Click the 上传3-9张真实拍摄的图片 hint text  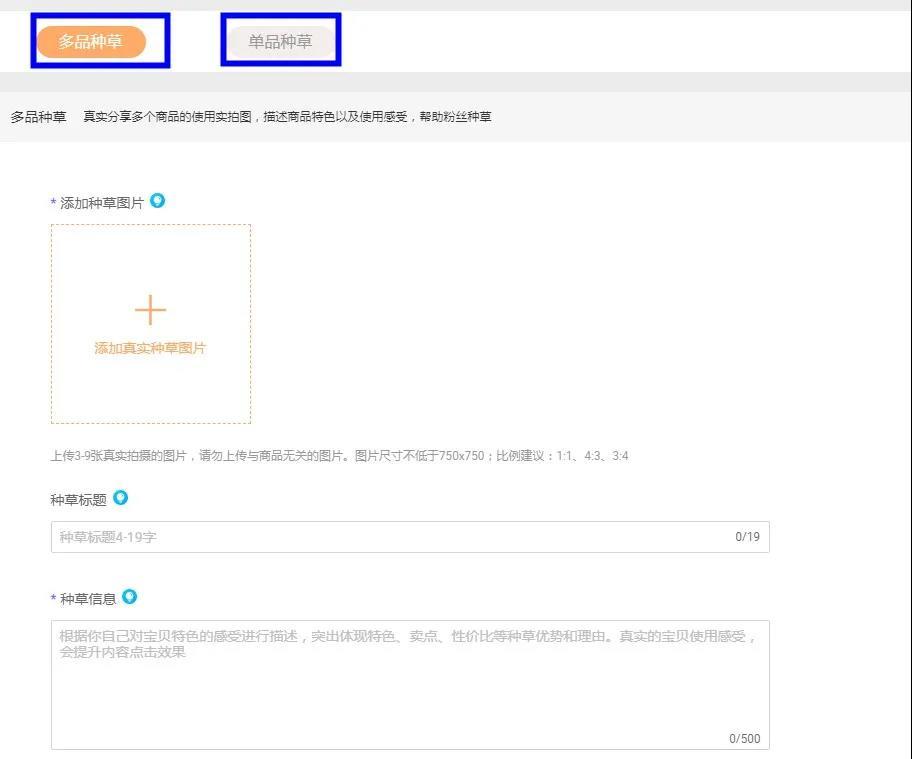(x=339, y=456)
